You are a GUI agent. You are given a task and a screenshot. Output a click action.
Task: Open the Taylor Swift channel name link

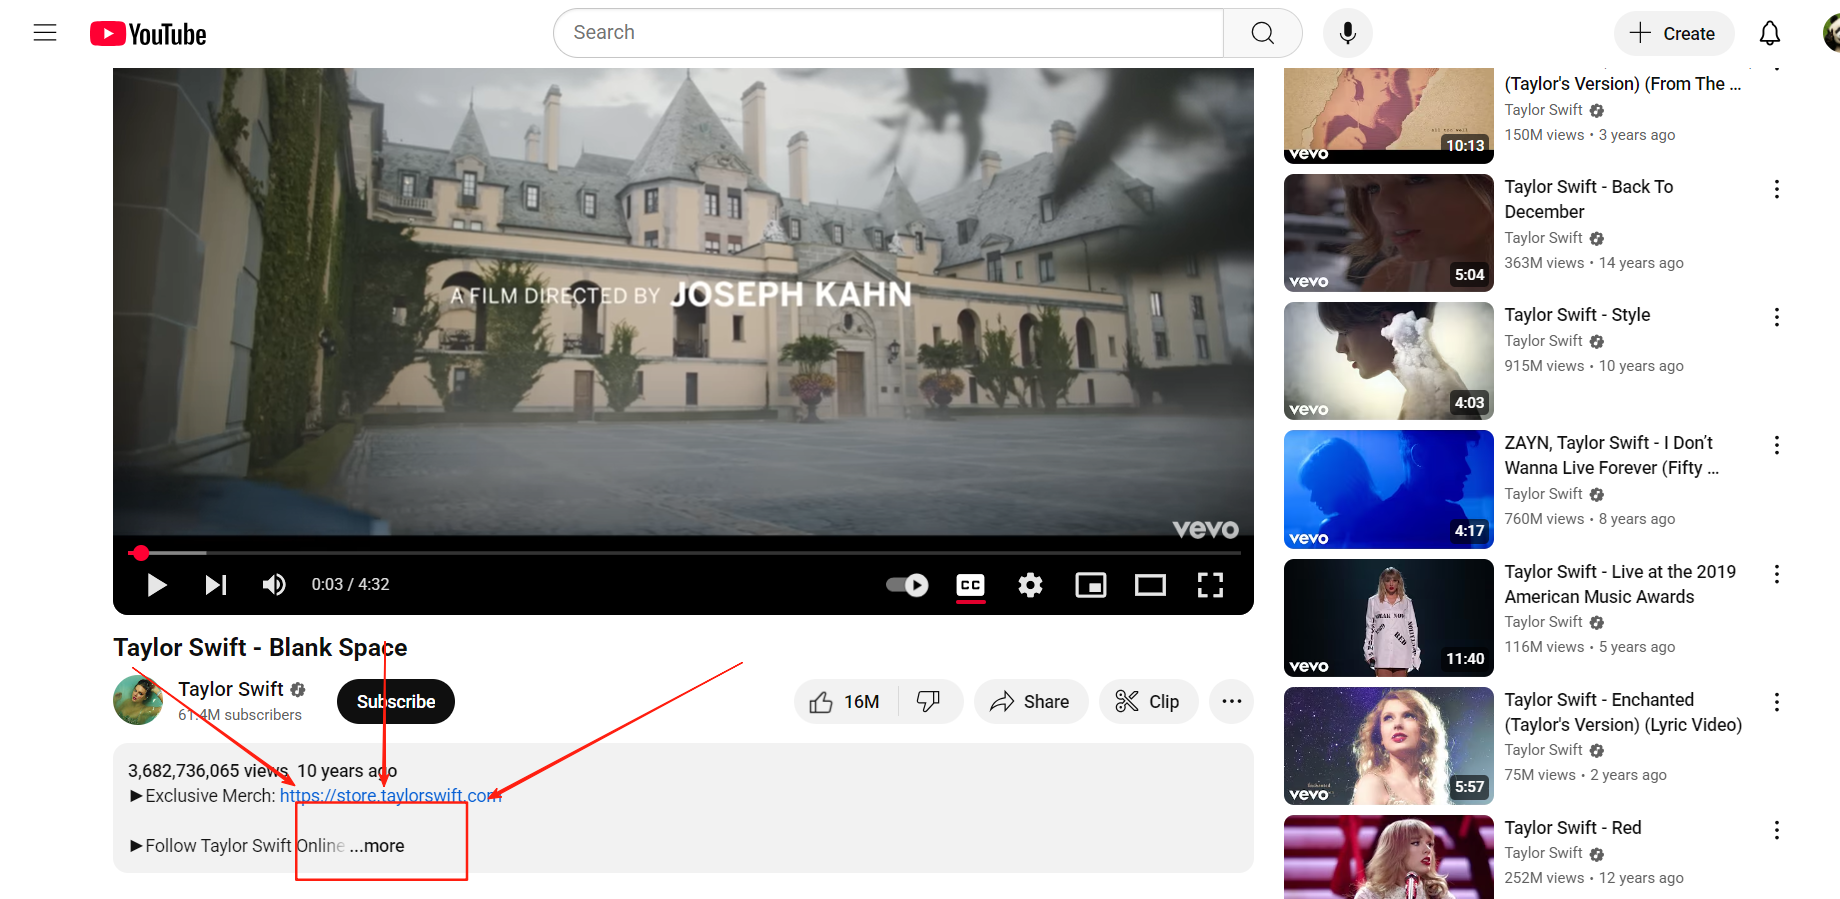click(231, 689)
